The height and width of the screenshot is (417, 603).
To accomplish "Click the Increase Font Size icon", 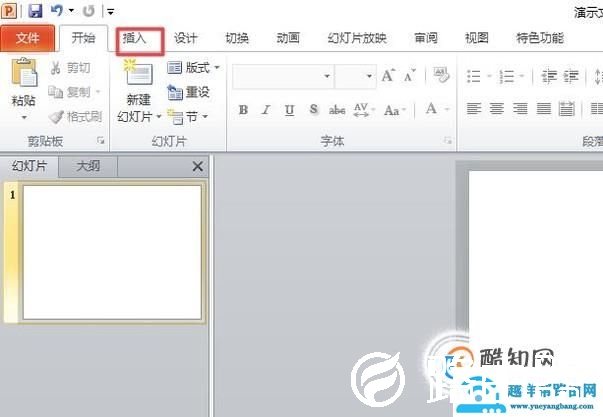I will tap(388, 75).
